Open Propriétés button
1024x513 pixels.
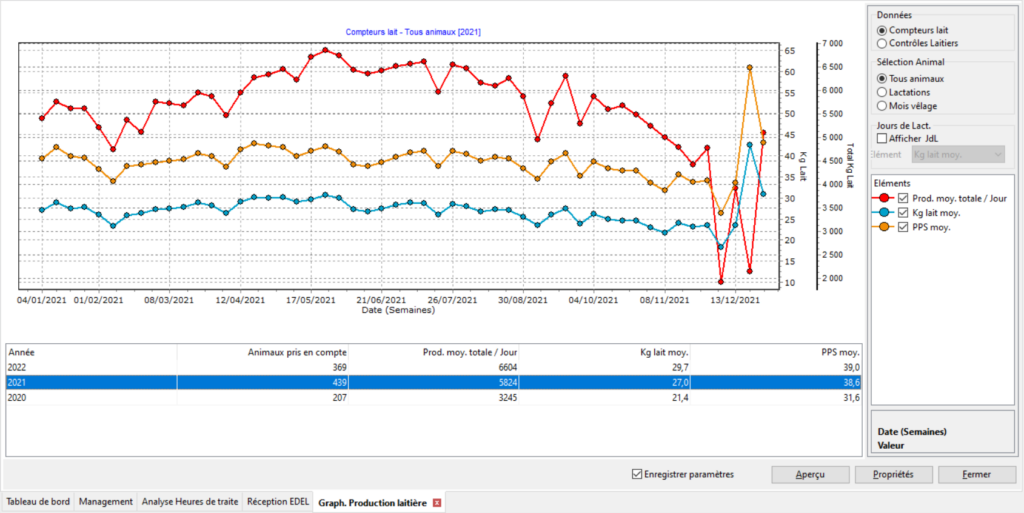click(x=893, y=474)
